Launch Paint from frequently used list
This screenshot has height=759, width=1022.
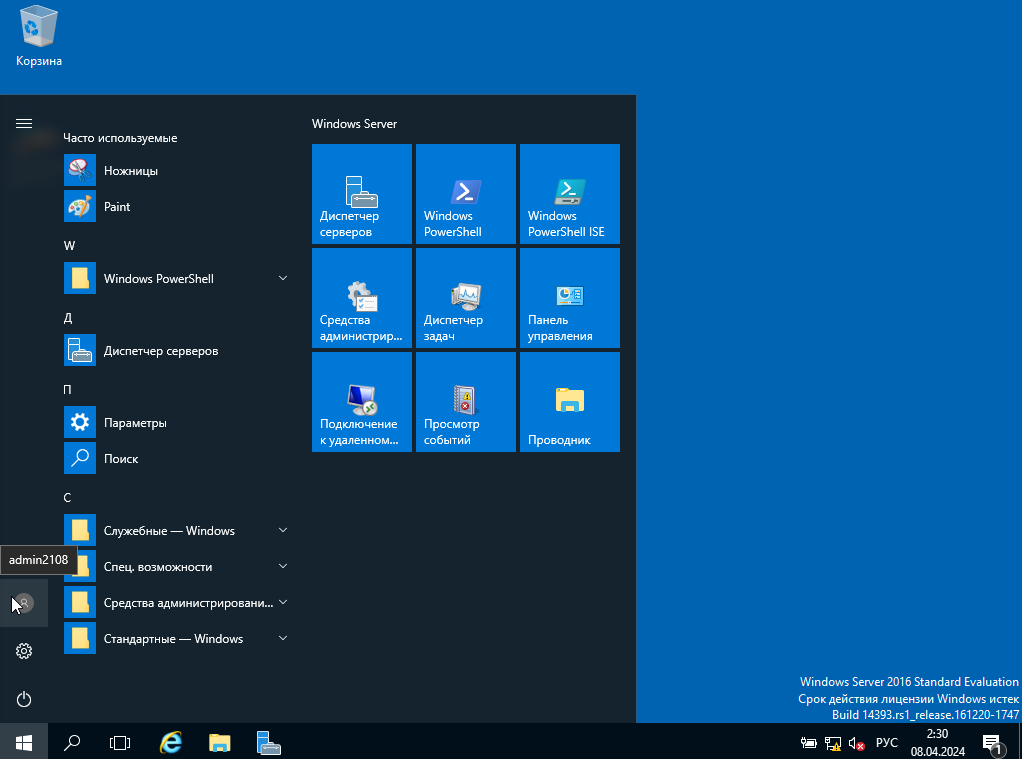pos(178,206)
